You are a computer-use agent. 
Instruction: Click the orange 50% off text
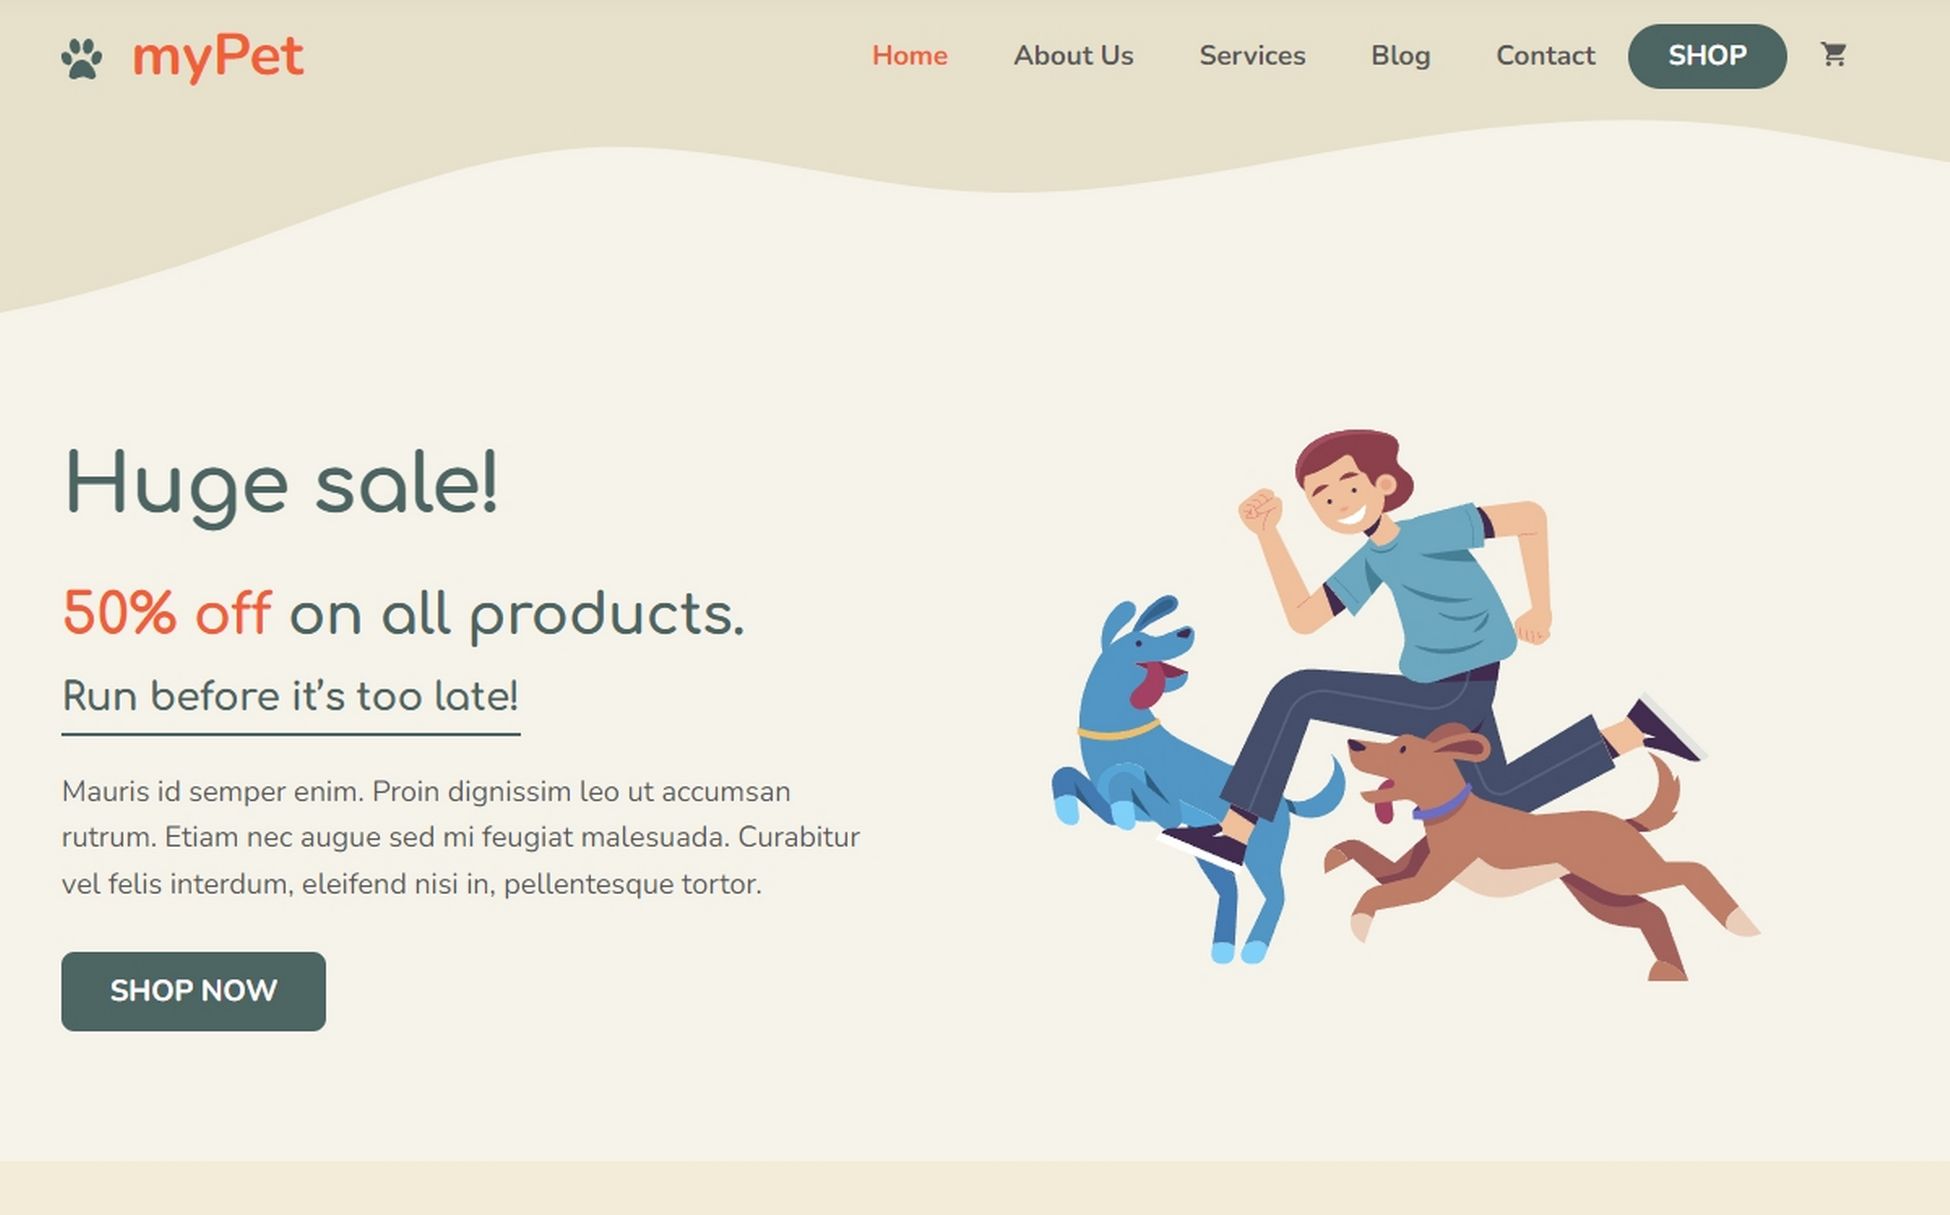pyautogui.click(x=167, y=613)
